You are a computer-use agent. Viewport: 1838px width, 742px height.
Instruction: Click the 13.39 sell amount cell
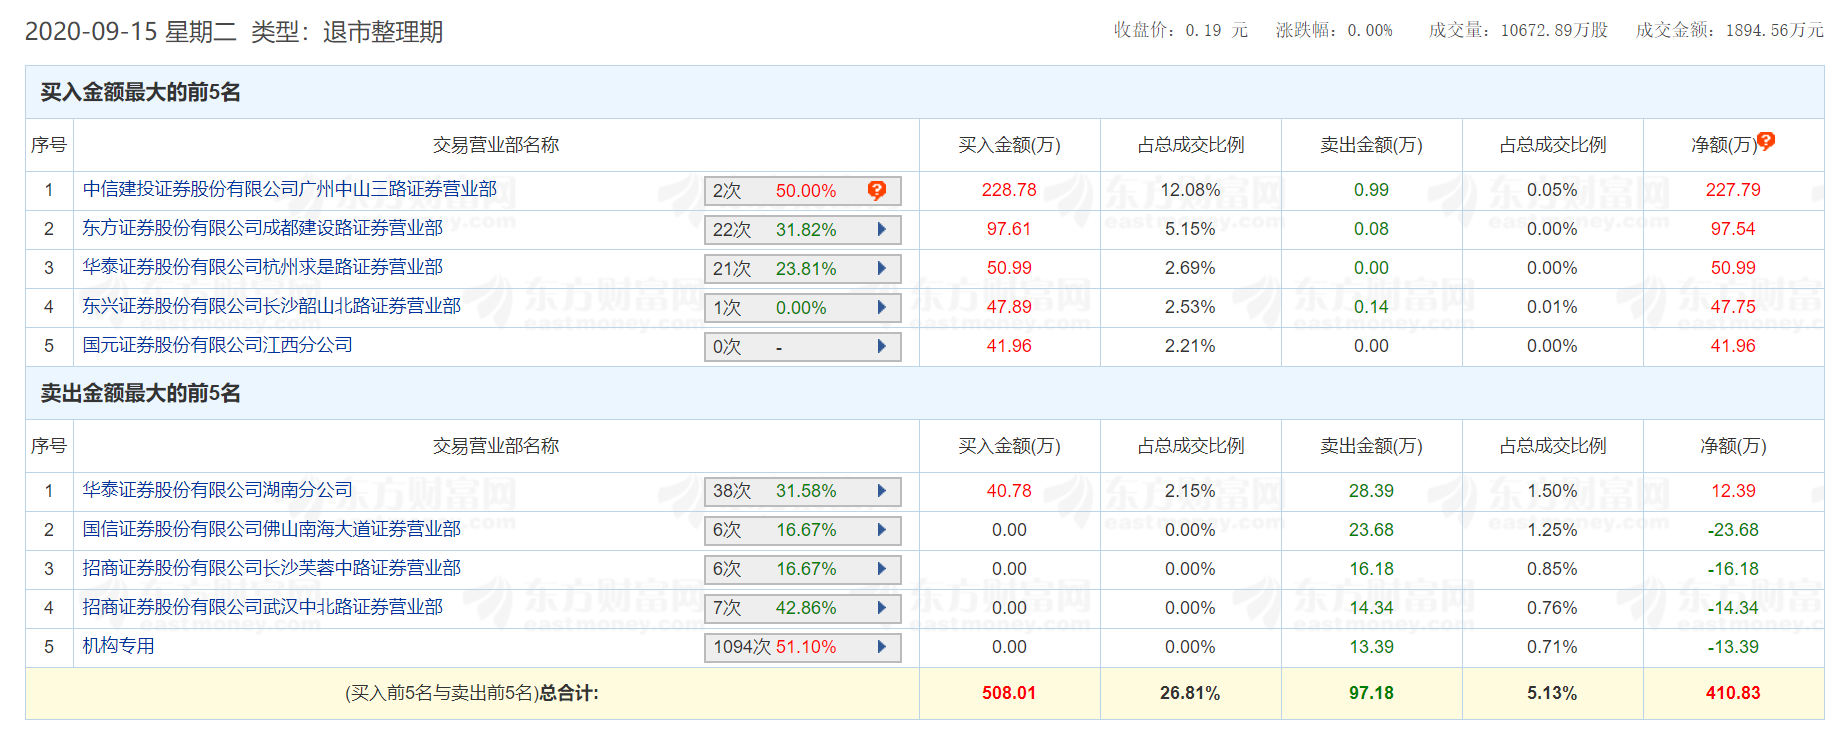click(x=1371, y=647)
